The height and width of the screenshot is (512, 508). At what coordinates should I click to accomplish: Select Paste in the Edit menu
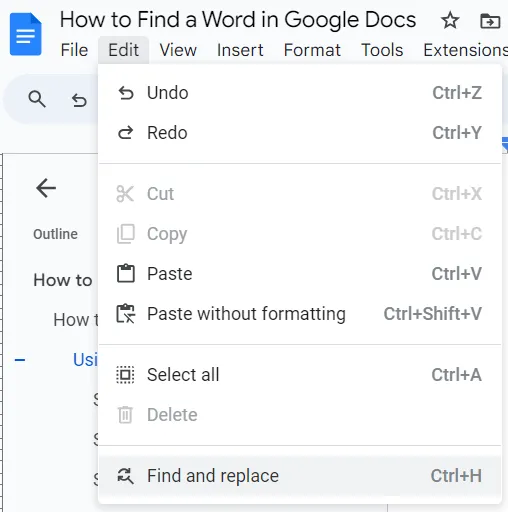(x=300, y=274)
